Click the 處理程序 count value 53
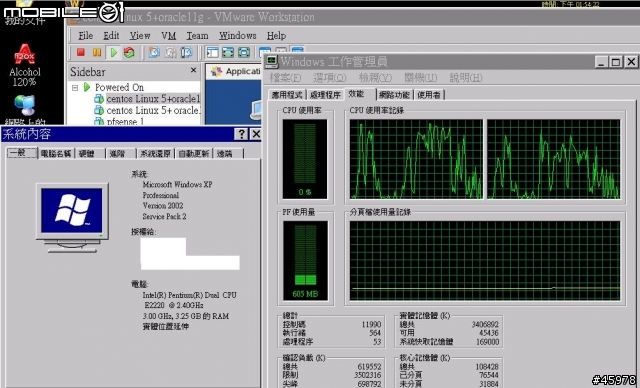Viewport: 640px width, 388px height. click(377, 341)
